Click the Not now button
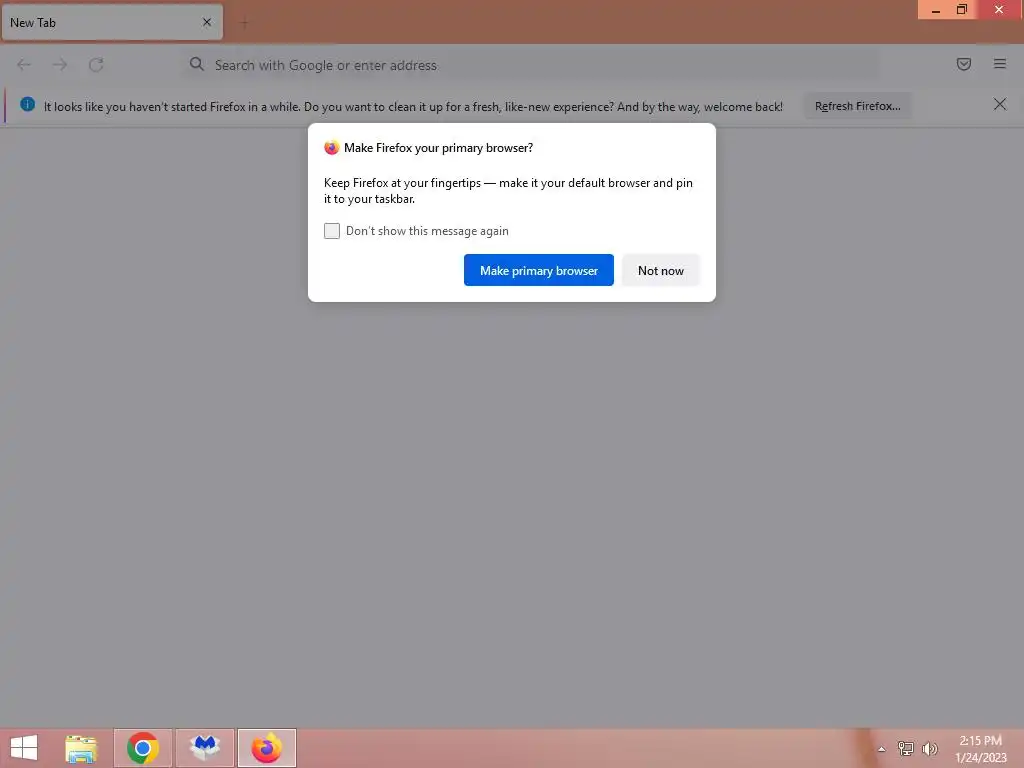Image resolution: width=1024 pixels, height=768 pixels. coord(660,270)
